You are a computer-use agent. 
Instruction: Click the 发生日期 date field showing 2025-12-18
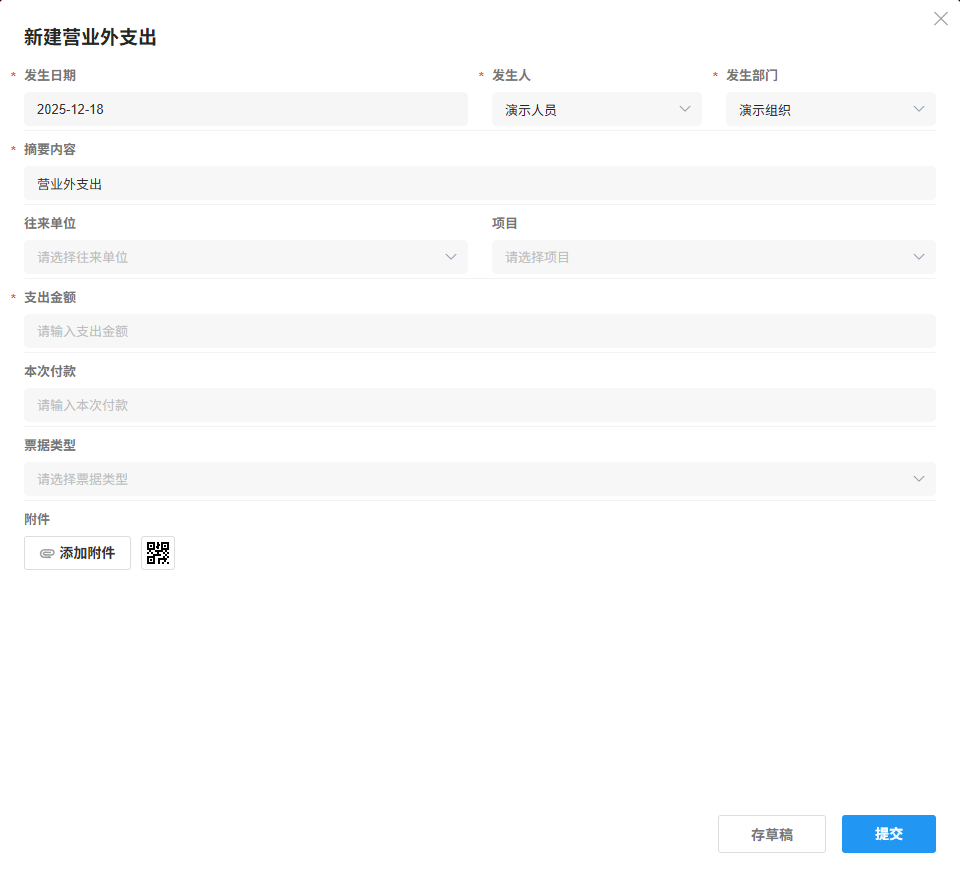[245, 109]
